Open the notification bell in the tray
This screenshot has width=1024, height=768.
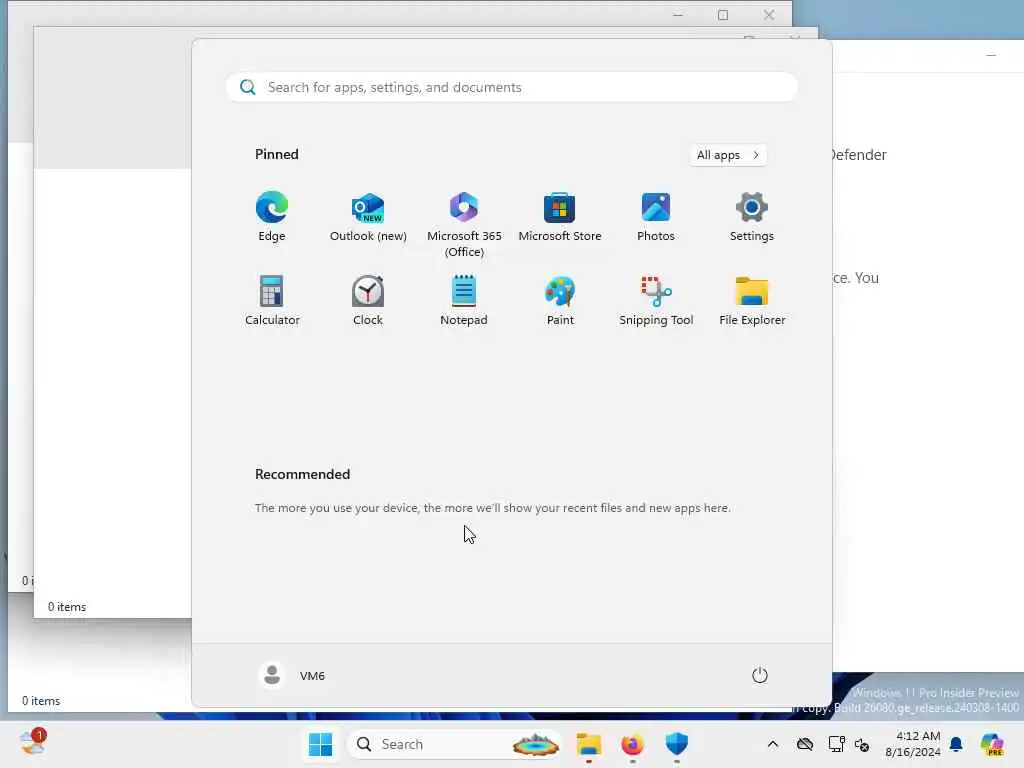point(956,744)
